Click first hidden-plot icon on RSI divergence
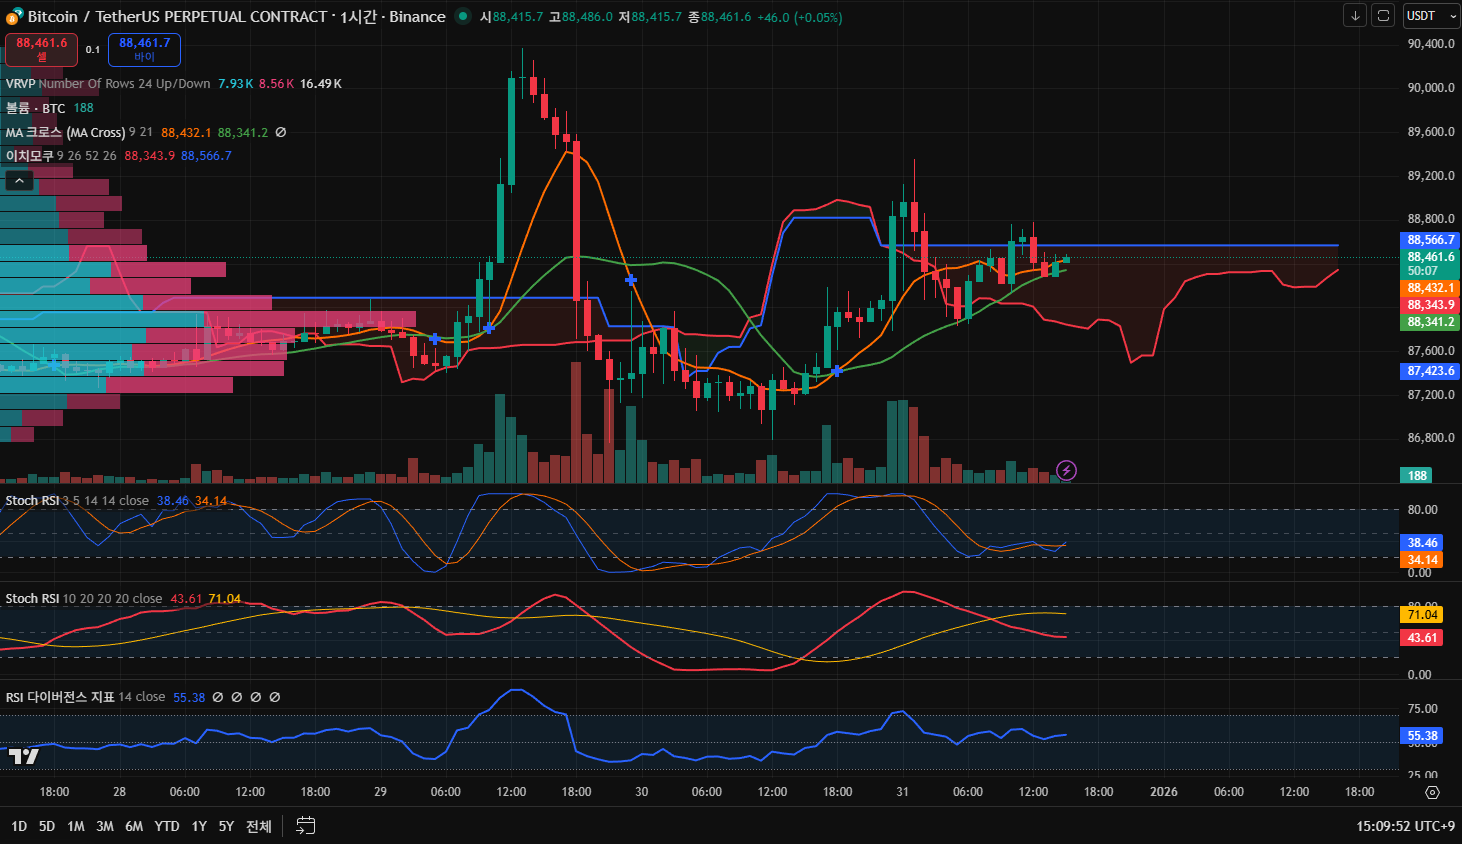 [x=218, y=697]
